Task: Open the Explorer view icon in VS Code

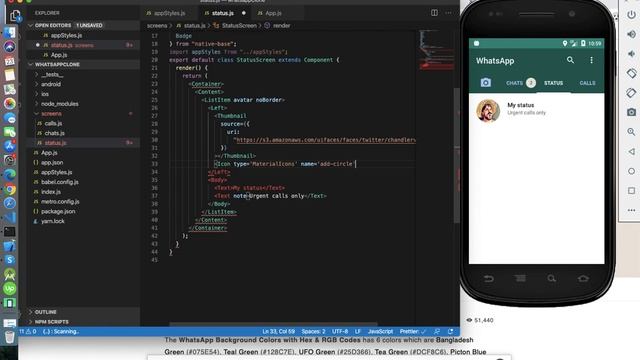Action: pos(15,16)
